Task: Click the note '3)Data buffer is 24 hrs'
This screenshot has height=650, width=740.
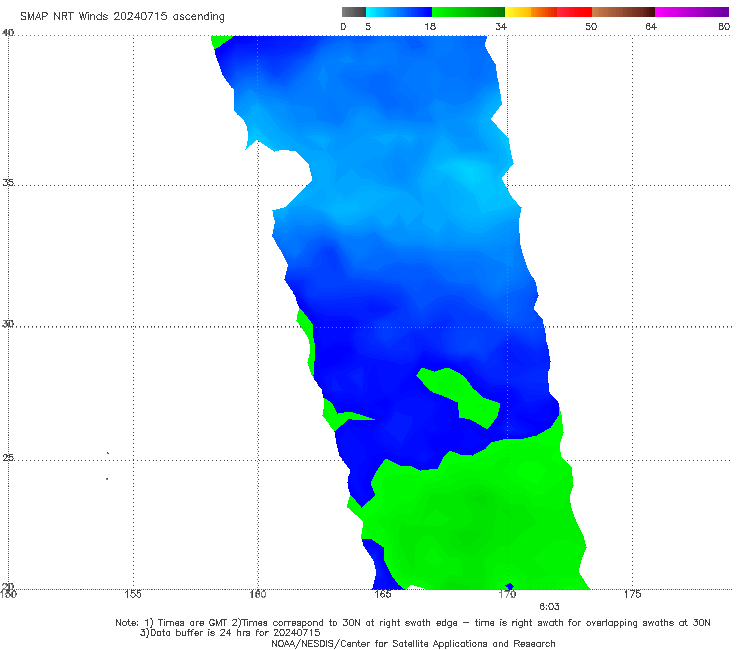Action: pos(230,633)
